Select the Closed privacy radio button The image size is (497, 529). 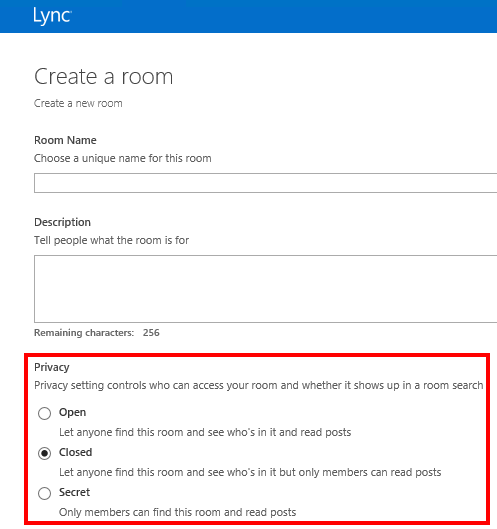45,453
